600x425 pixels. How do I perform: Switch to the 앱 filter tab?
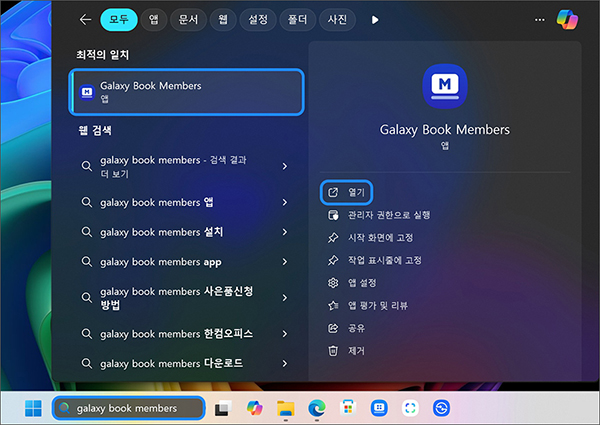pyautogui.click(x=153, y=20)
